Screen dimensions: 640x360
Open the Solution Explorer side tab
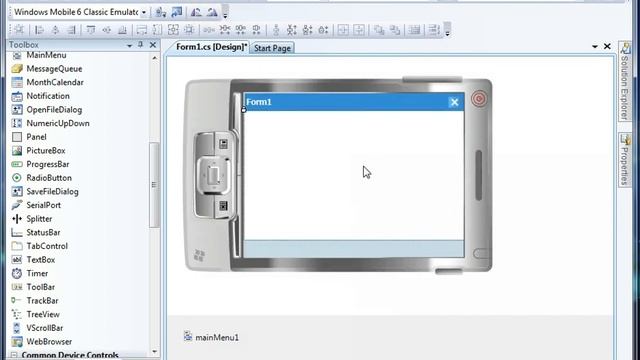625,82
